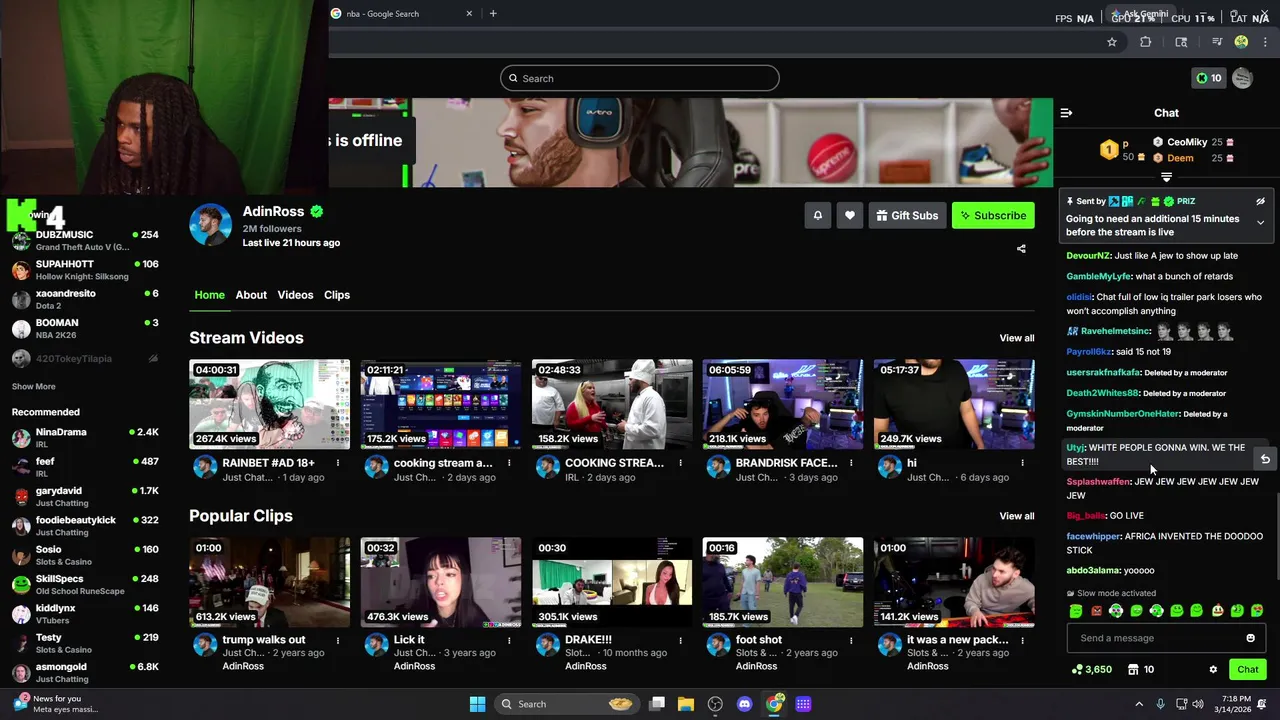Click Show More in sidebar
The image size is (1280, 720).
[33, 386]
